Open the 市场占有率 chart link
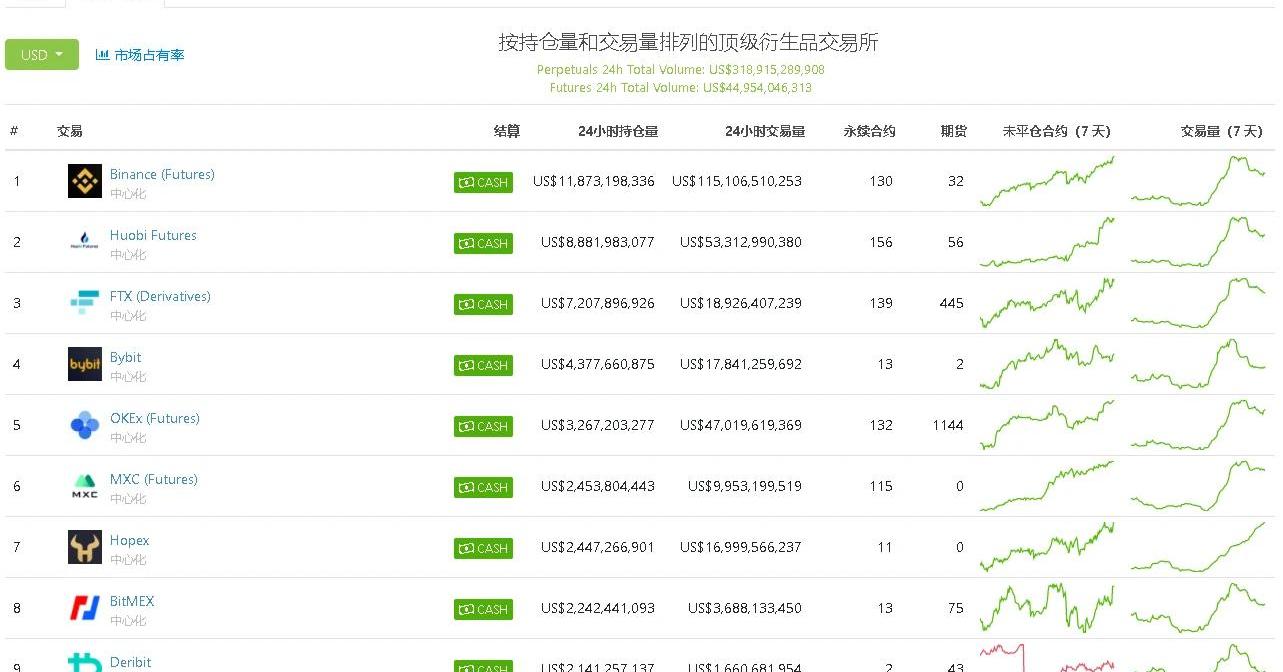This screenshot has width=1283, height=672. [140, 55]
